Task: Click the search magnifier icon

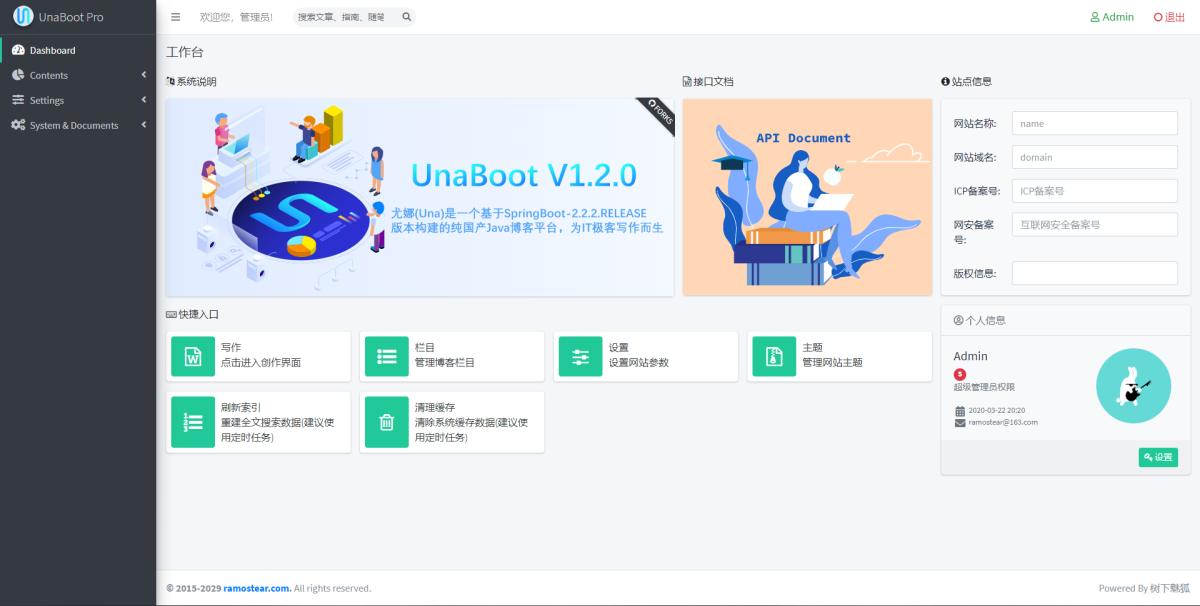Action: (x=406, y=17)
